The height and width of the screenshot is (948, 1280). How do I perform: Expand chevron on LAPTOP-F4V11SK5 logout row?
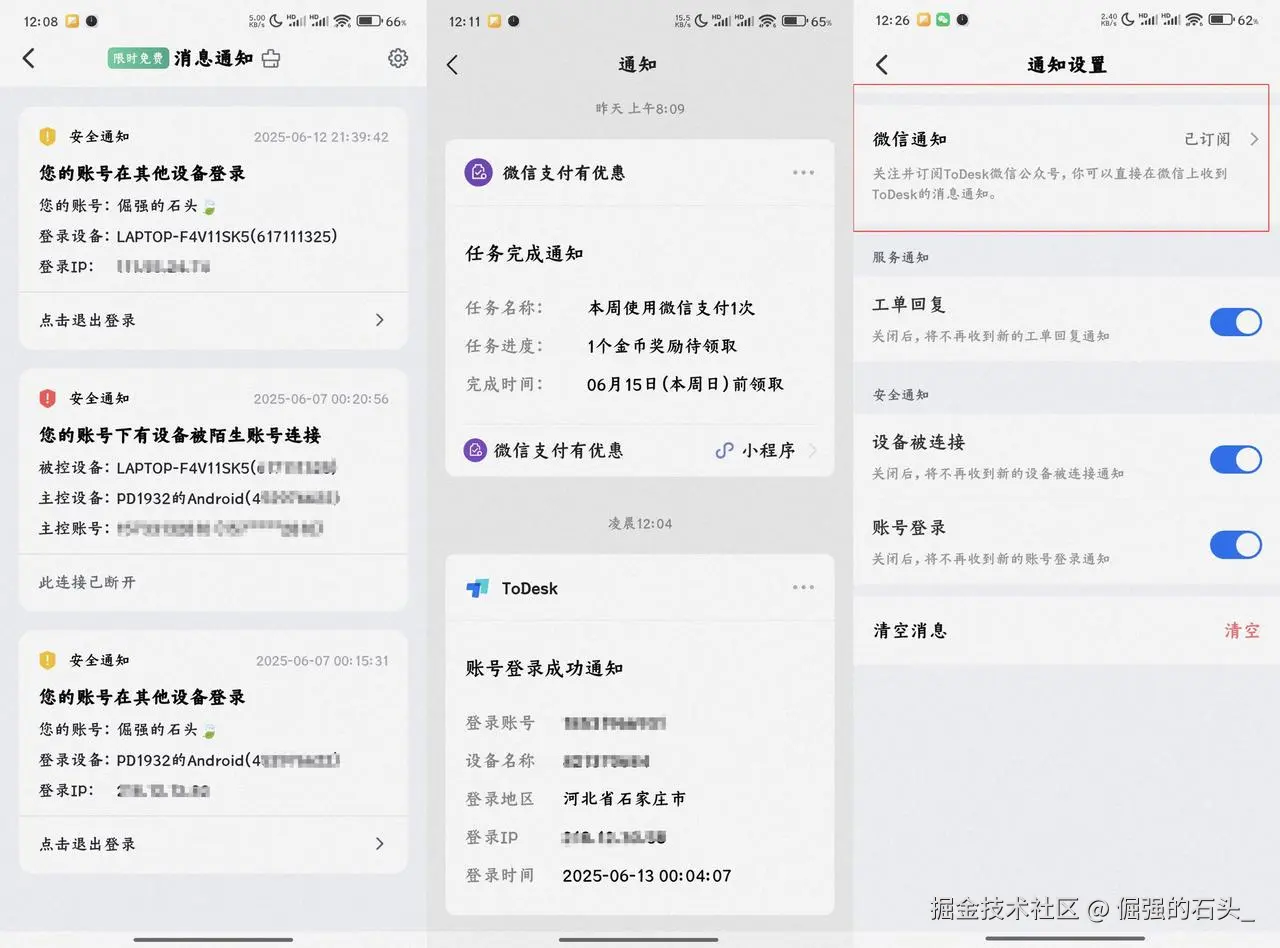379,320
